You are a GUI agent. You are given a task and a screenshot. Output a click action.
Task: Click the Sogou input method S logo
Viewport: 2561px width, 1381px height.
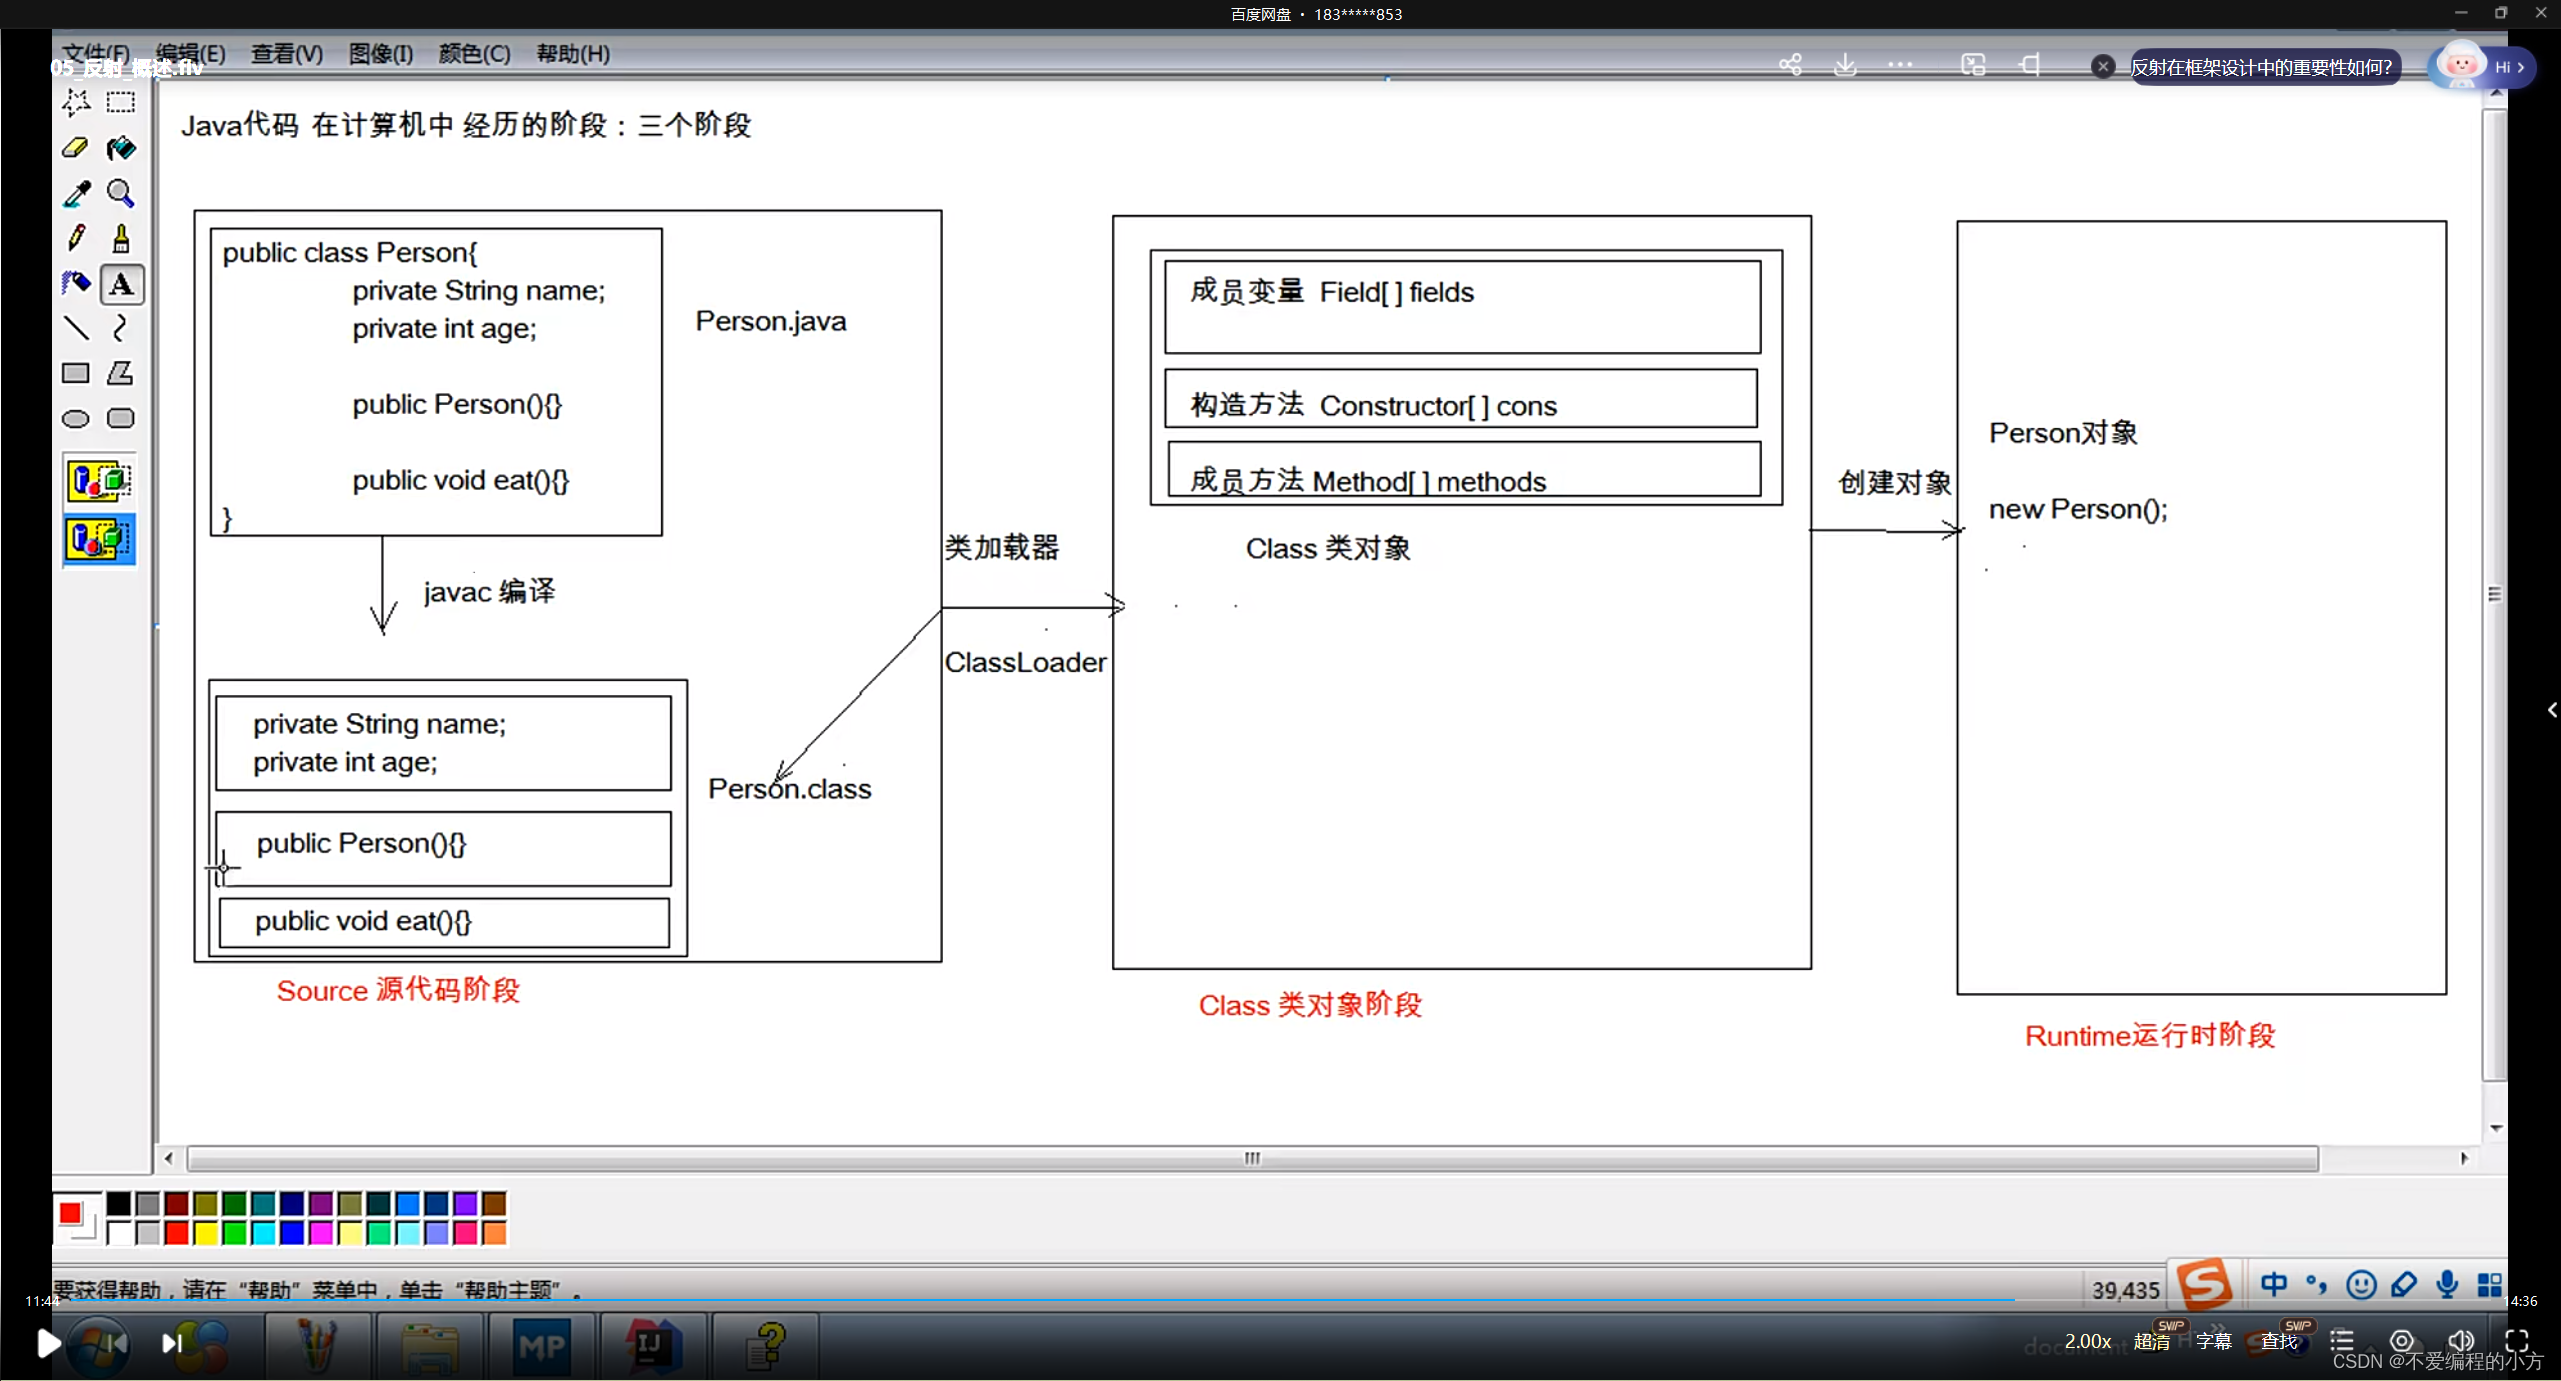coord(2205,1284)
